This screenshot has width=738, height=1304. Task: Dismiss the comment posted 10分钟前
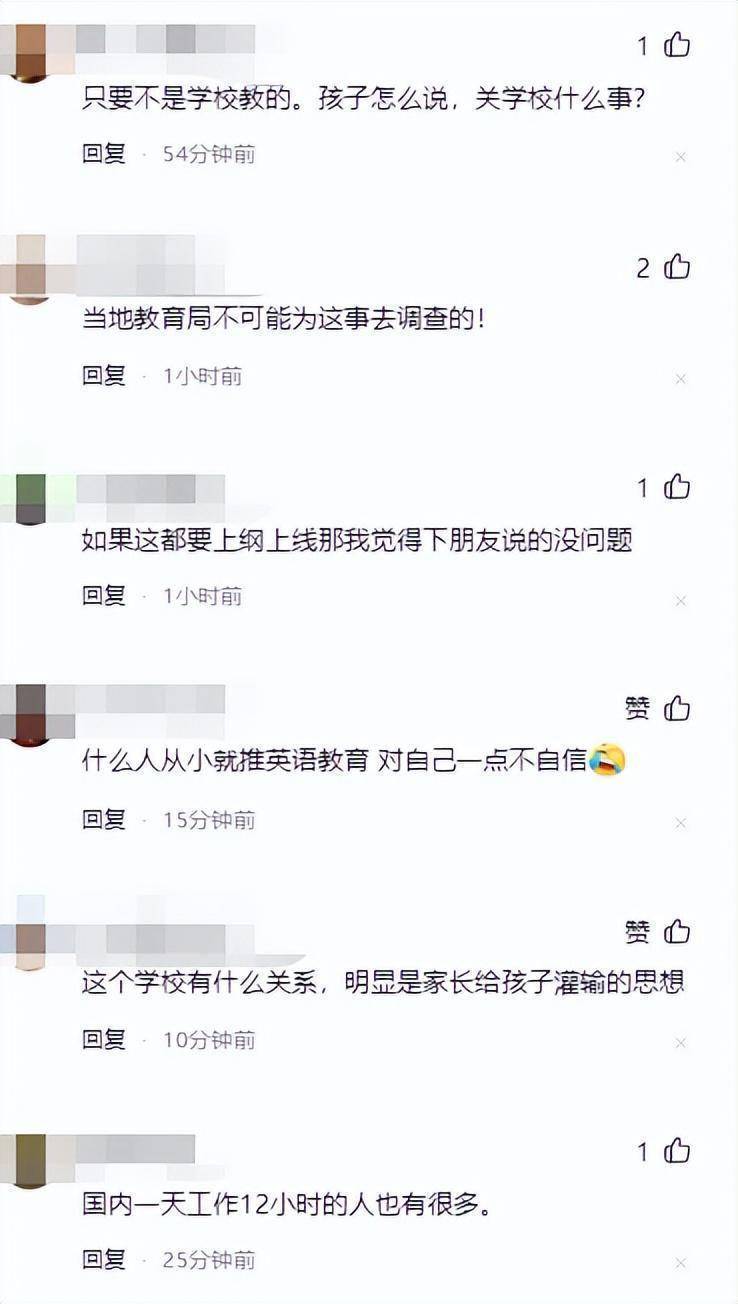pos(681,1043)
